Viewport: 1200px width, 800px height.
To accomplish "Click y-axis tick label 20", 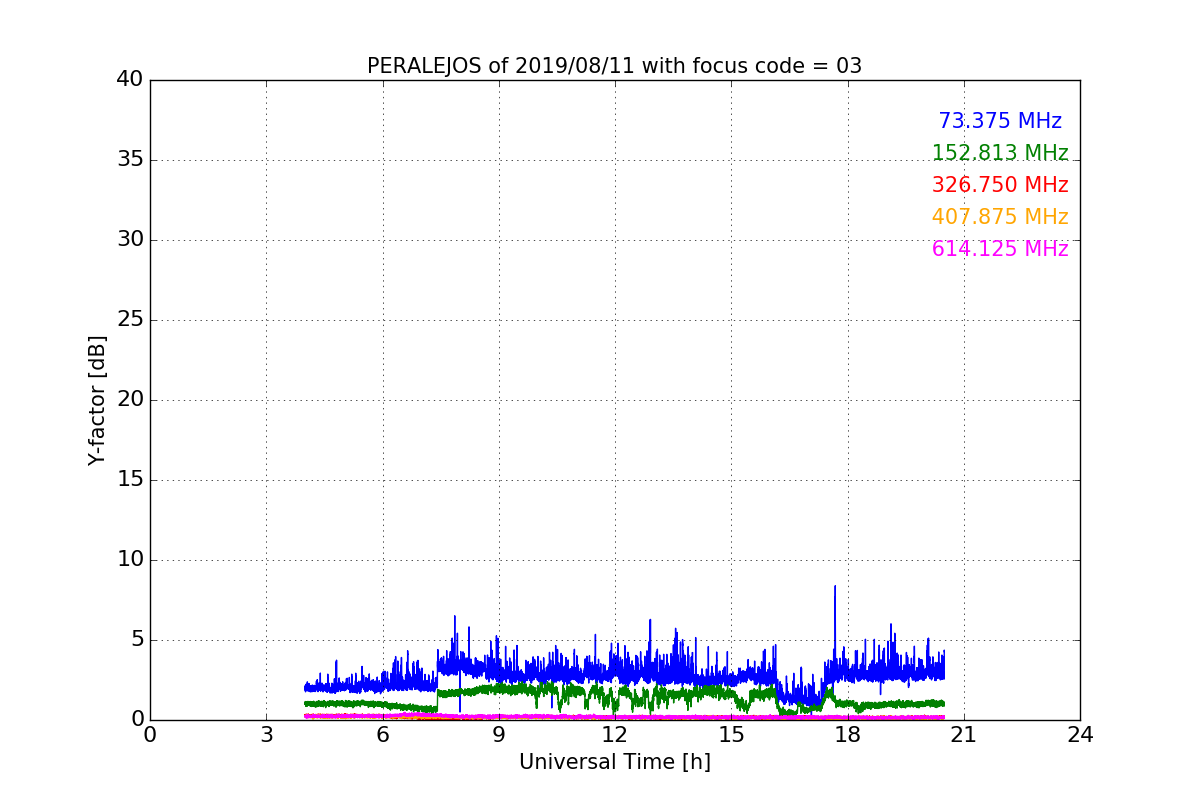I will coord(130,399).
